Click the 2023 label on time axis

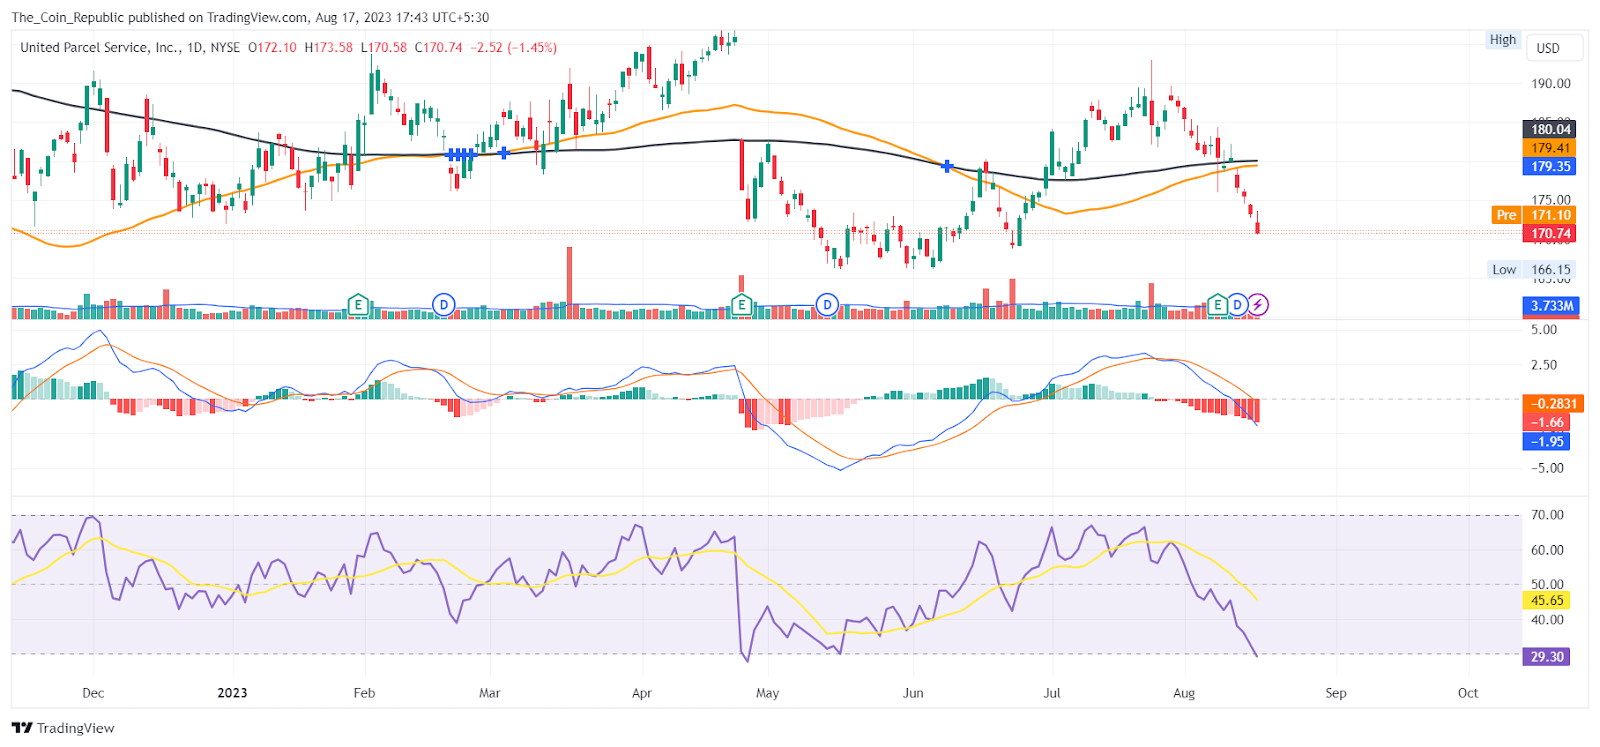[x=232, y=693]
